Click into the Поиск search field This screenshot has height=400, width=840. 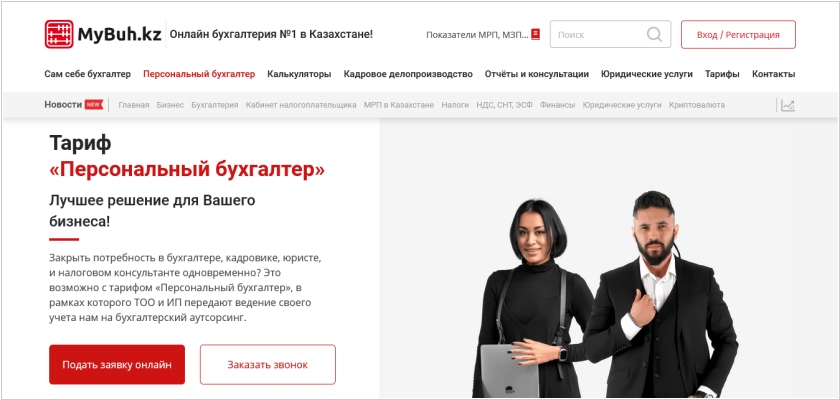point(610,34)
